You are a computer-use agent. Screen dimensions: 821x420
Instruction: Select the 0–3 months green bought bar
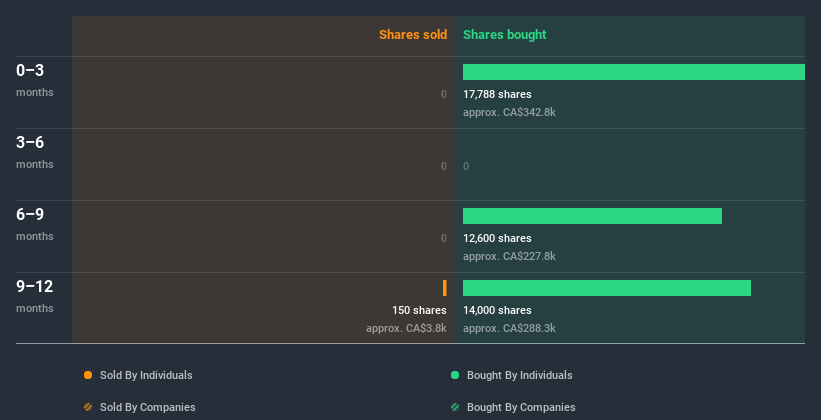(x=634, y=72)
